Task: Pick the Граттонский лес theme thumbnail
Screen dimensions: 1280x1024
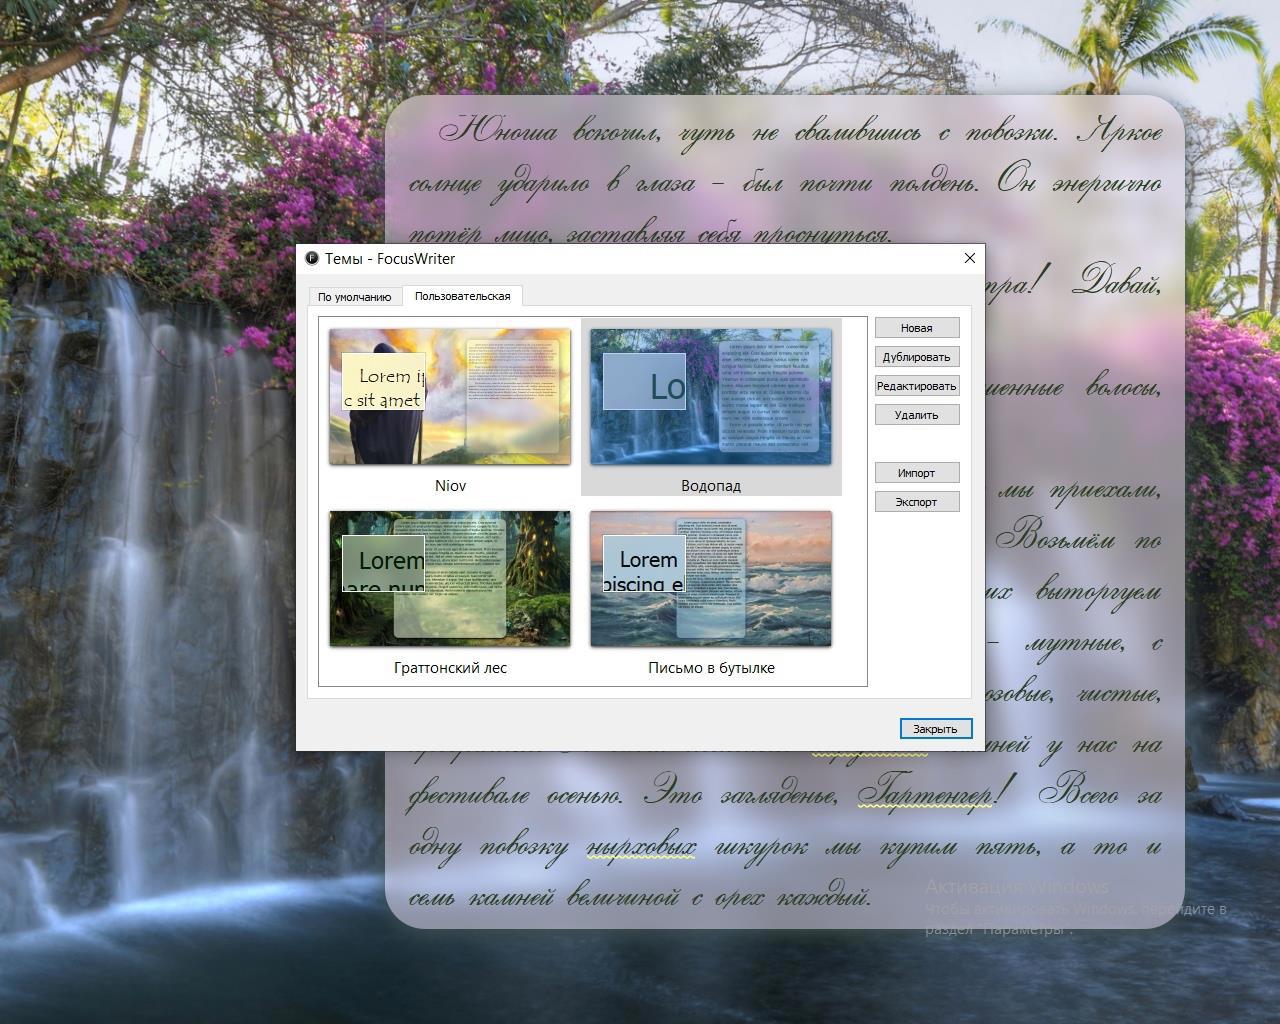Action: 450,579
